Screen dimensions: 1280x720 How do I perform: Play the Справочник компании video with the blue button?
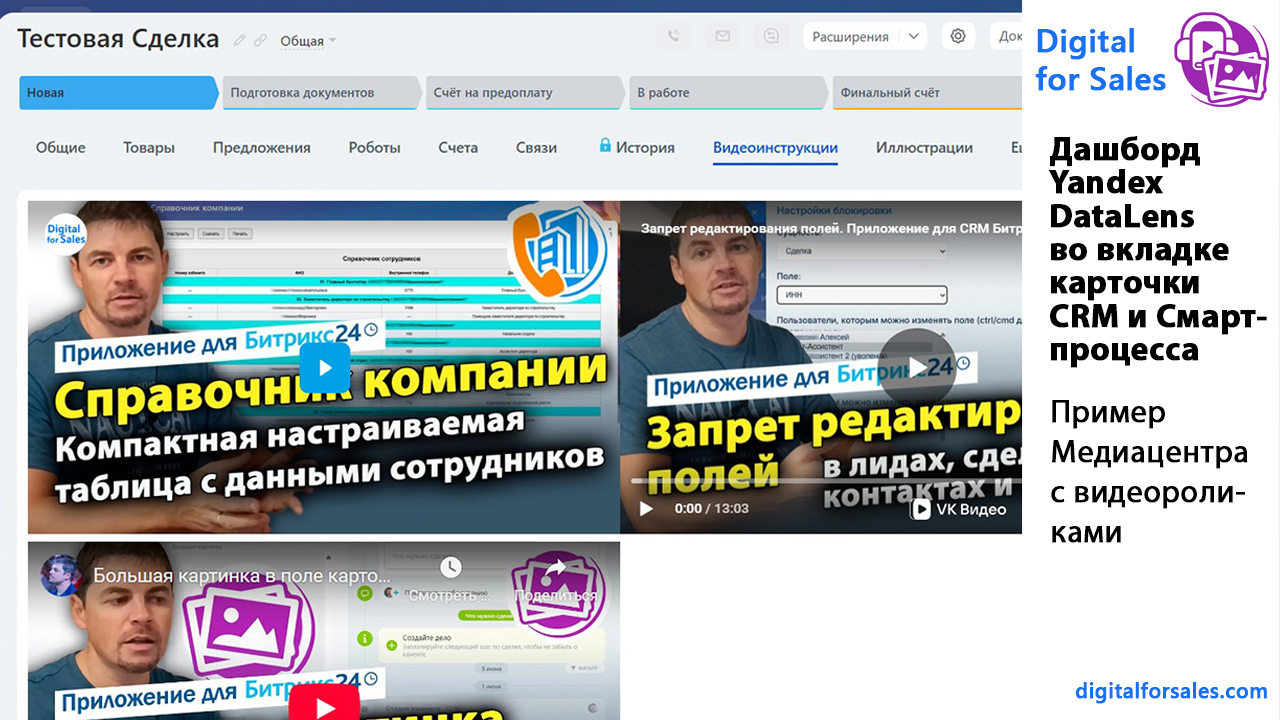click(x=325, y=367)
